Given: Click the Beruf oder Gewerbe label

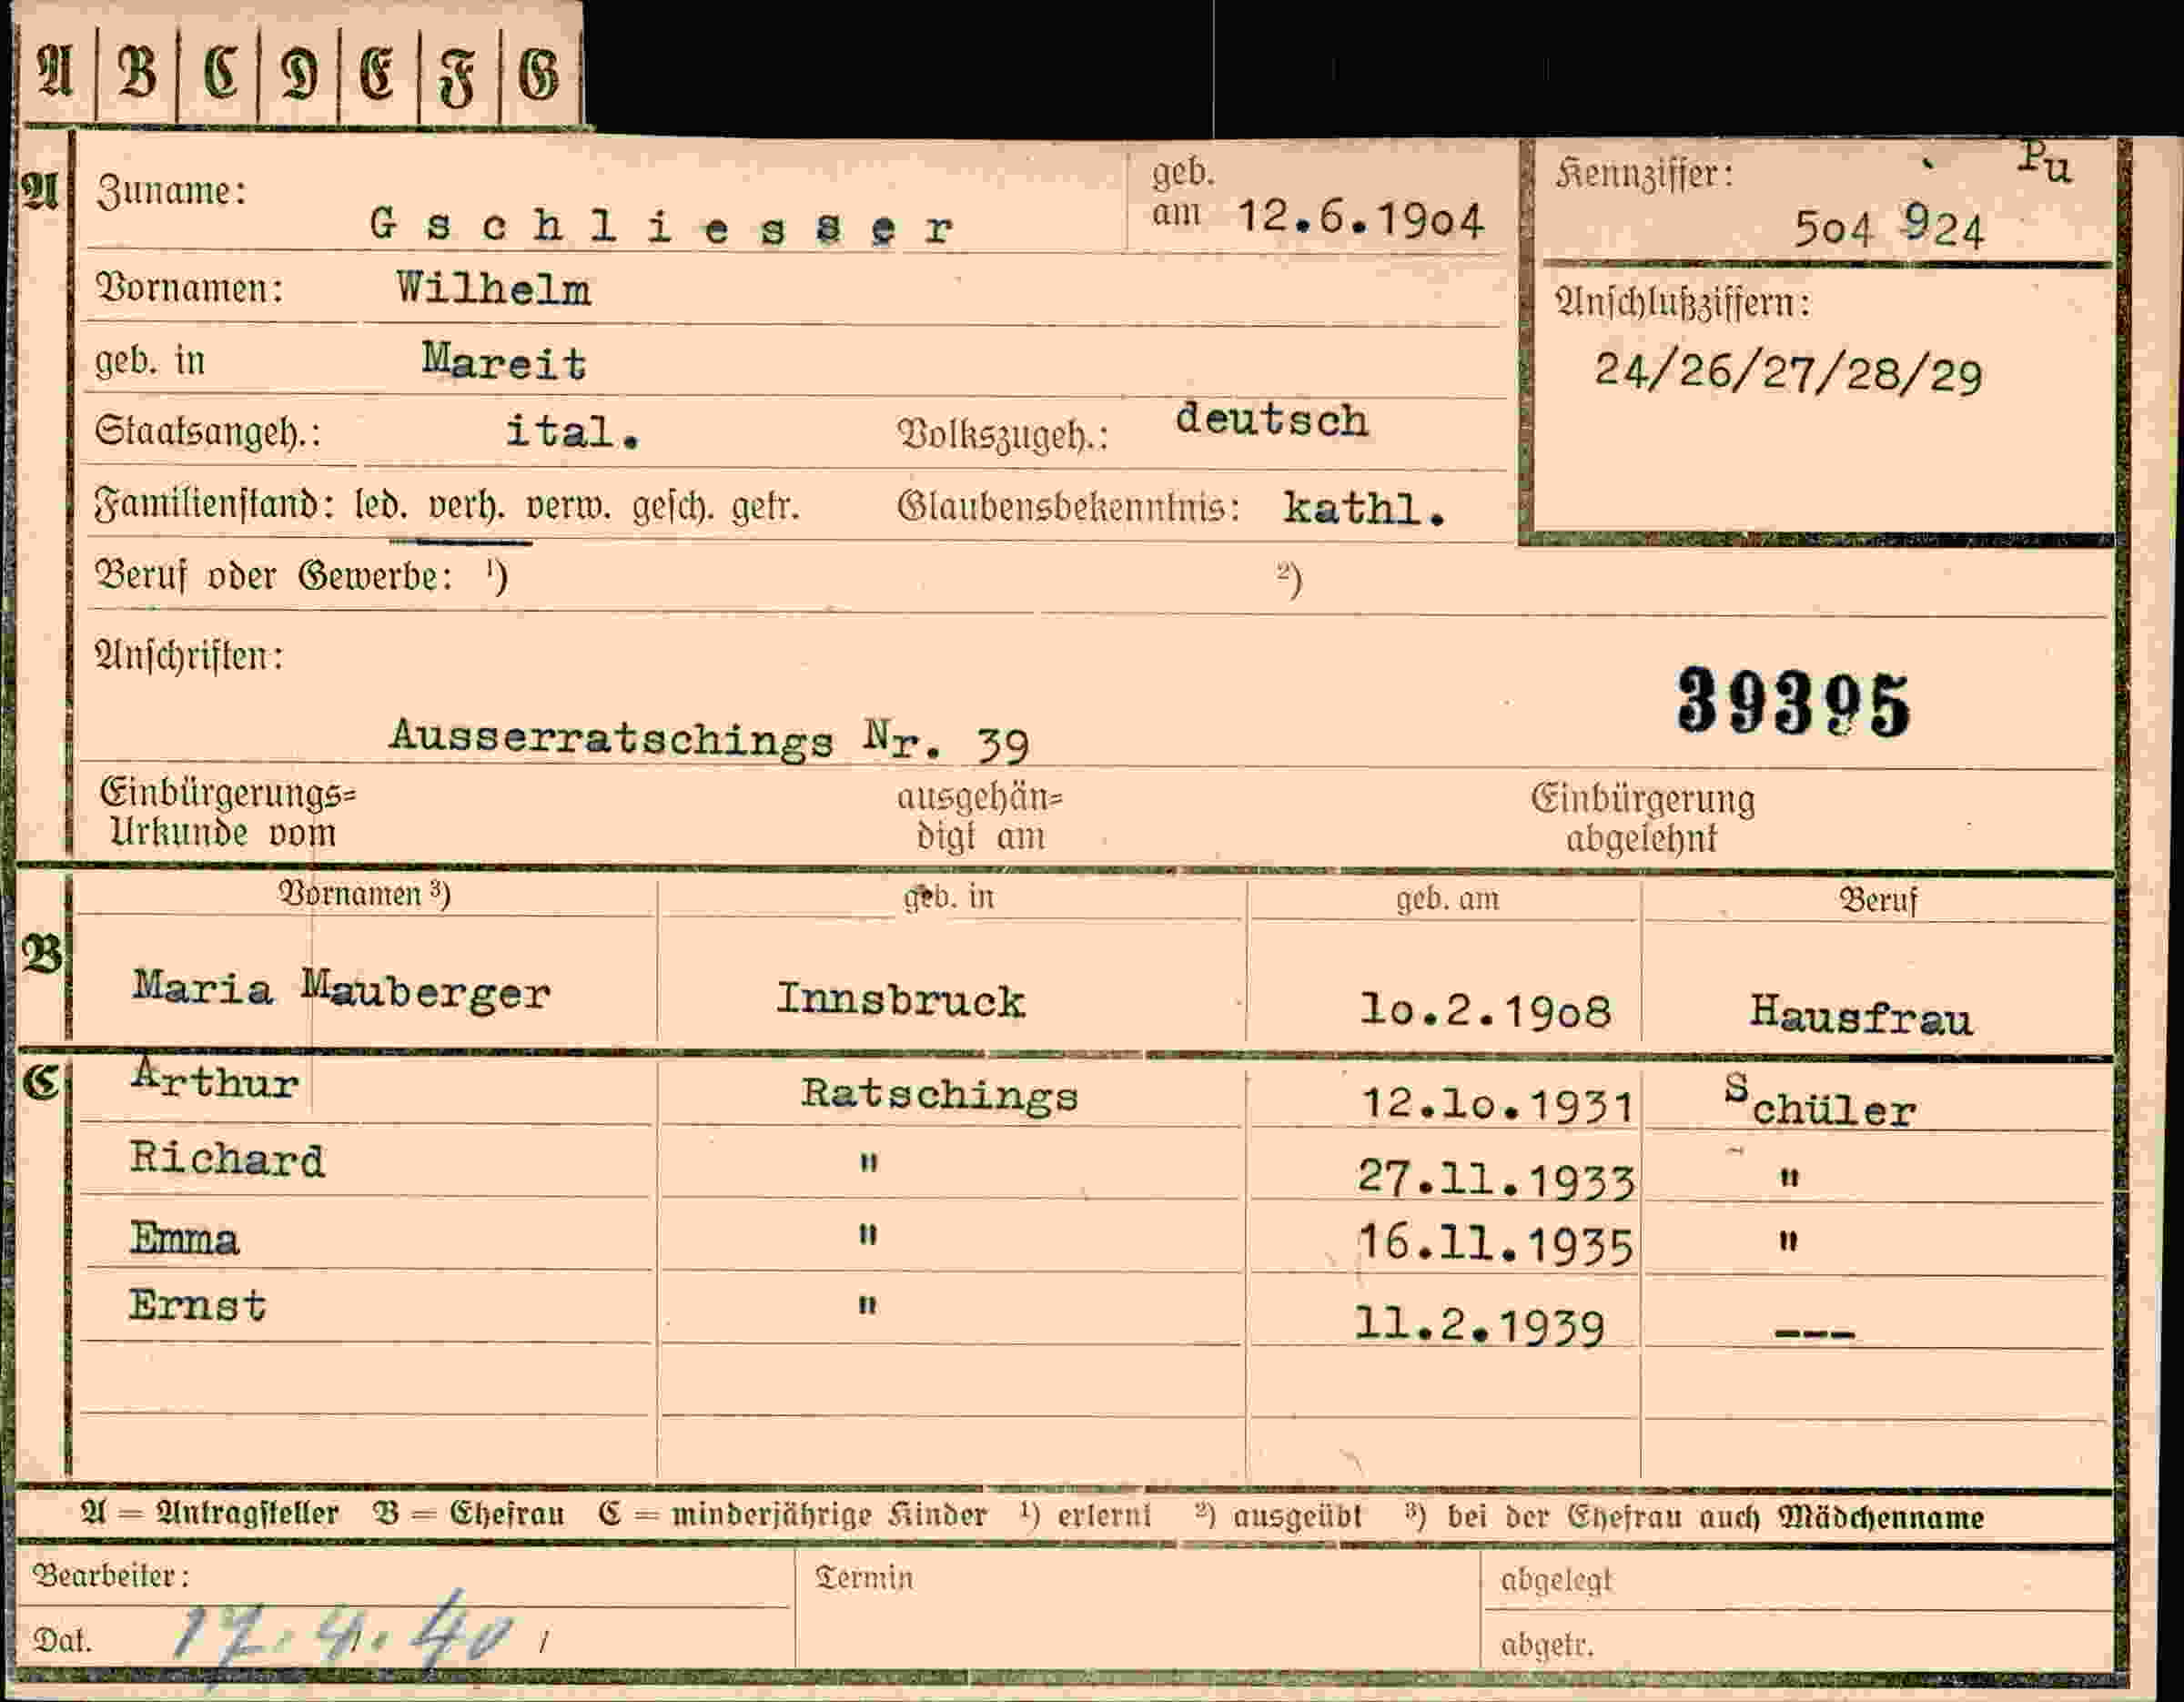Looking at the screenshot, I should click(x=273, y=577).
